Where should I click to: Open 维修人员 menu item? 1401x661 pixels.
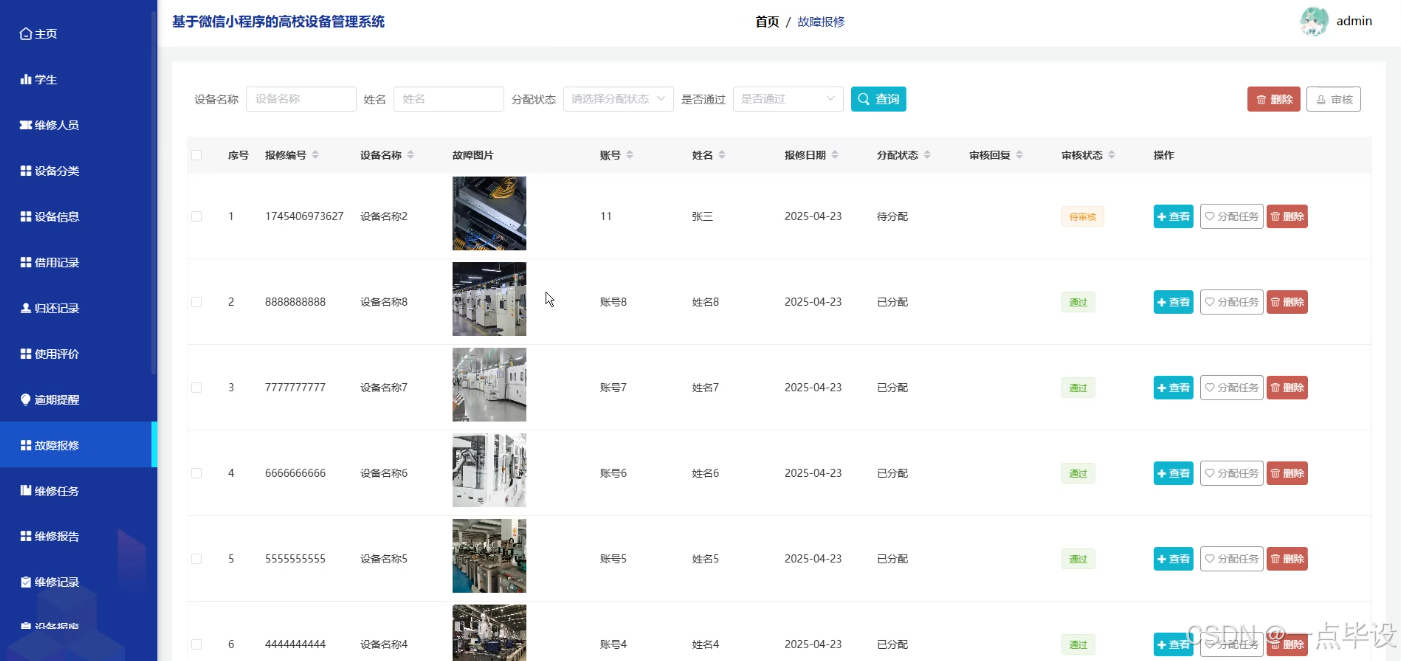78,125
